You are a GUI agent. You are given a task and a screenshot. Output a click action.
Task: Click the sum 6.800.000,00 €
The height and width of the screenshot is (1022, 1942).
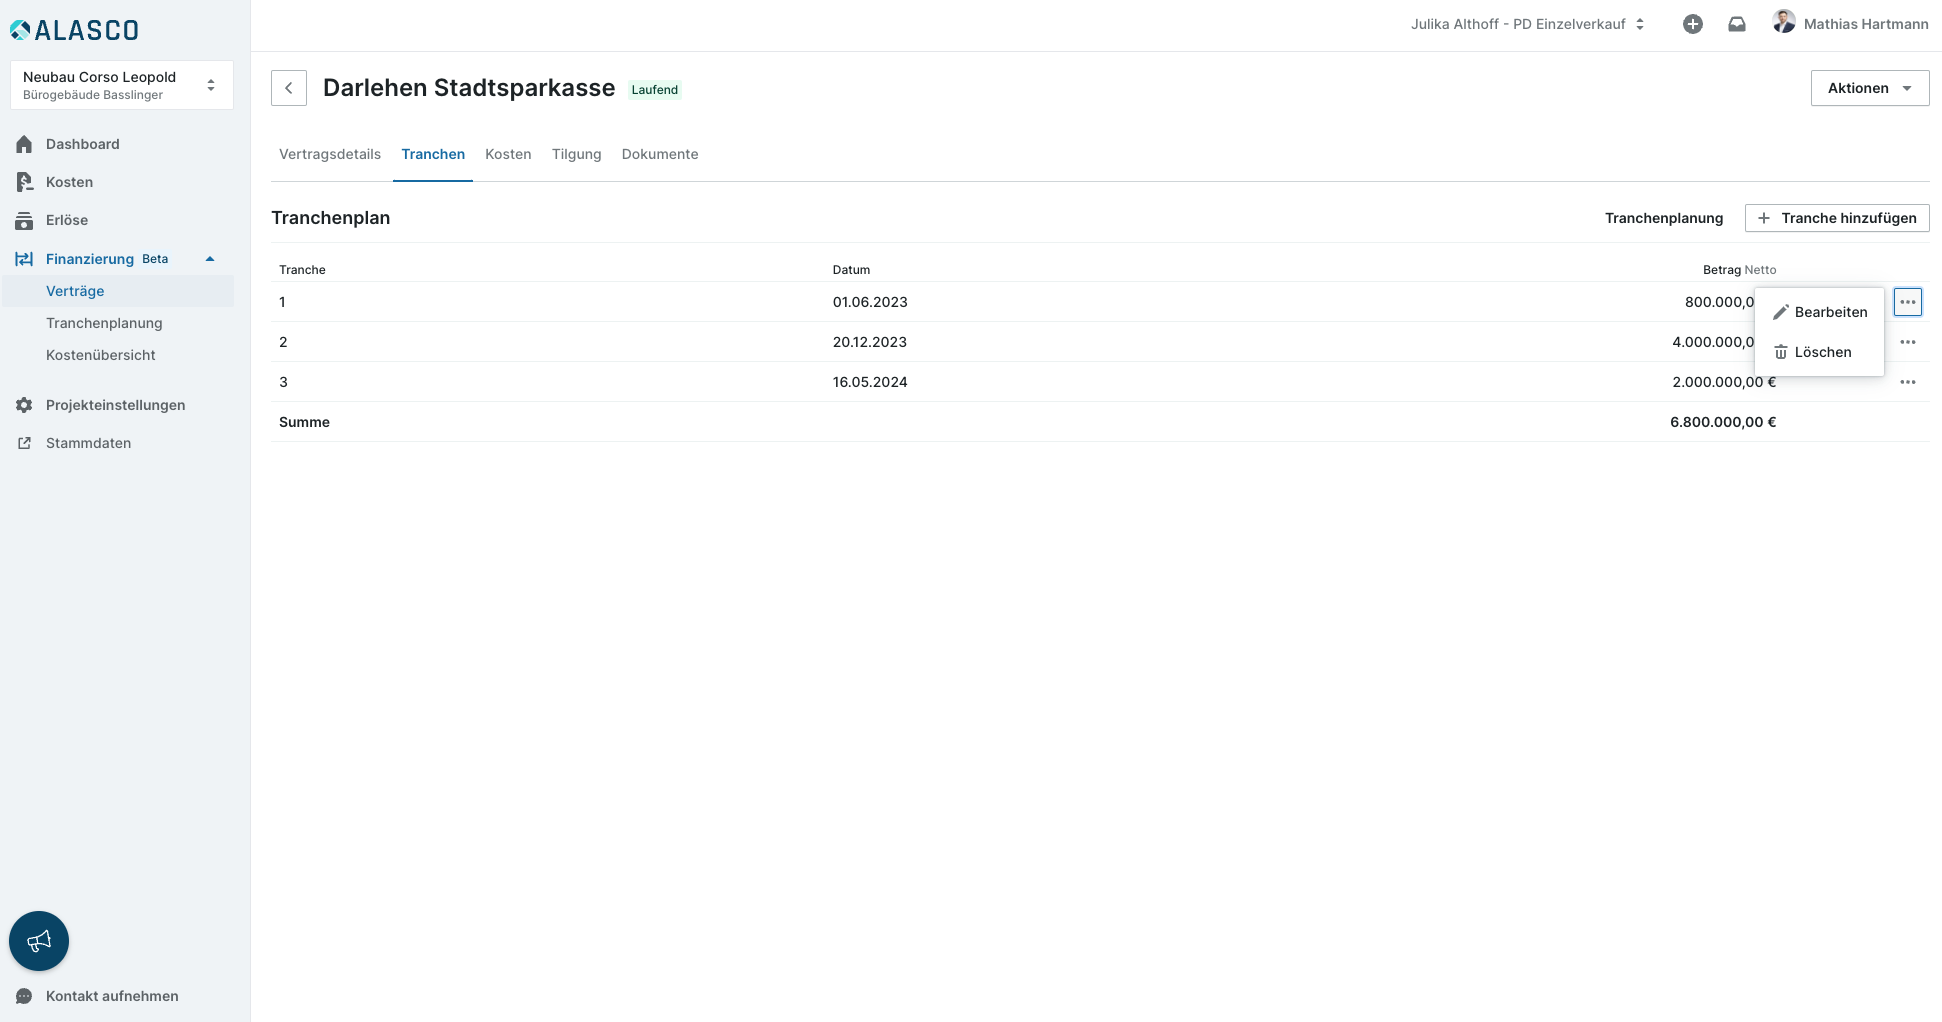tap(1723, 422)
